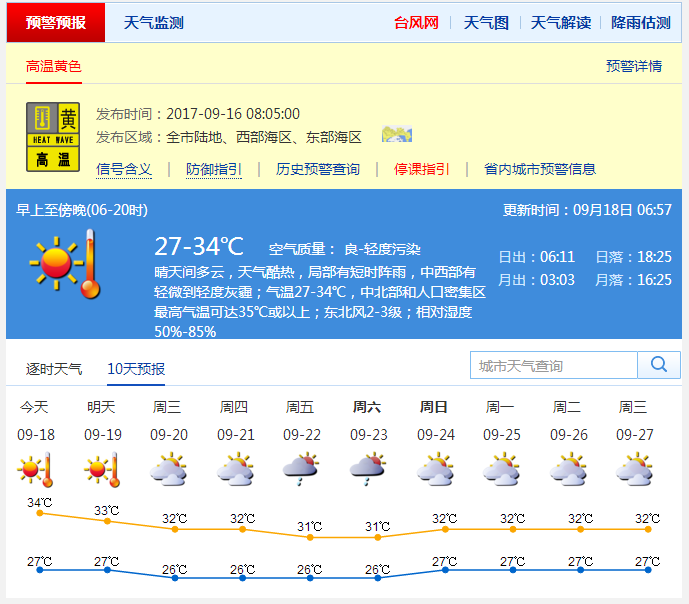689x604 pixels.
Task: Click the yellow heat wave warning icon
Action: (53, 137)
